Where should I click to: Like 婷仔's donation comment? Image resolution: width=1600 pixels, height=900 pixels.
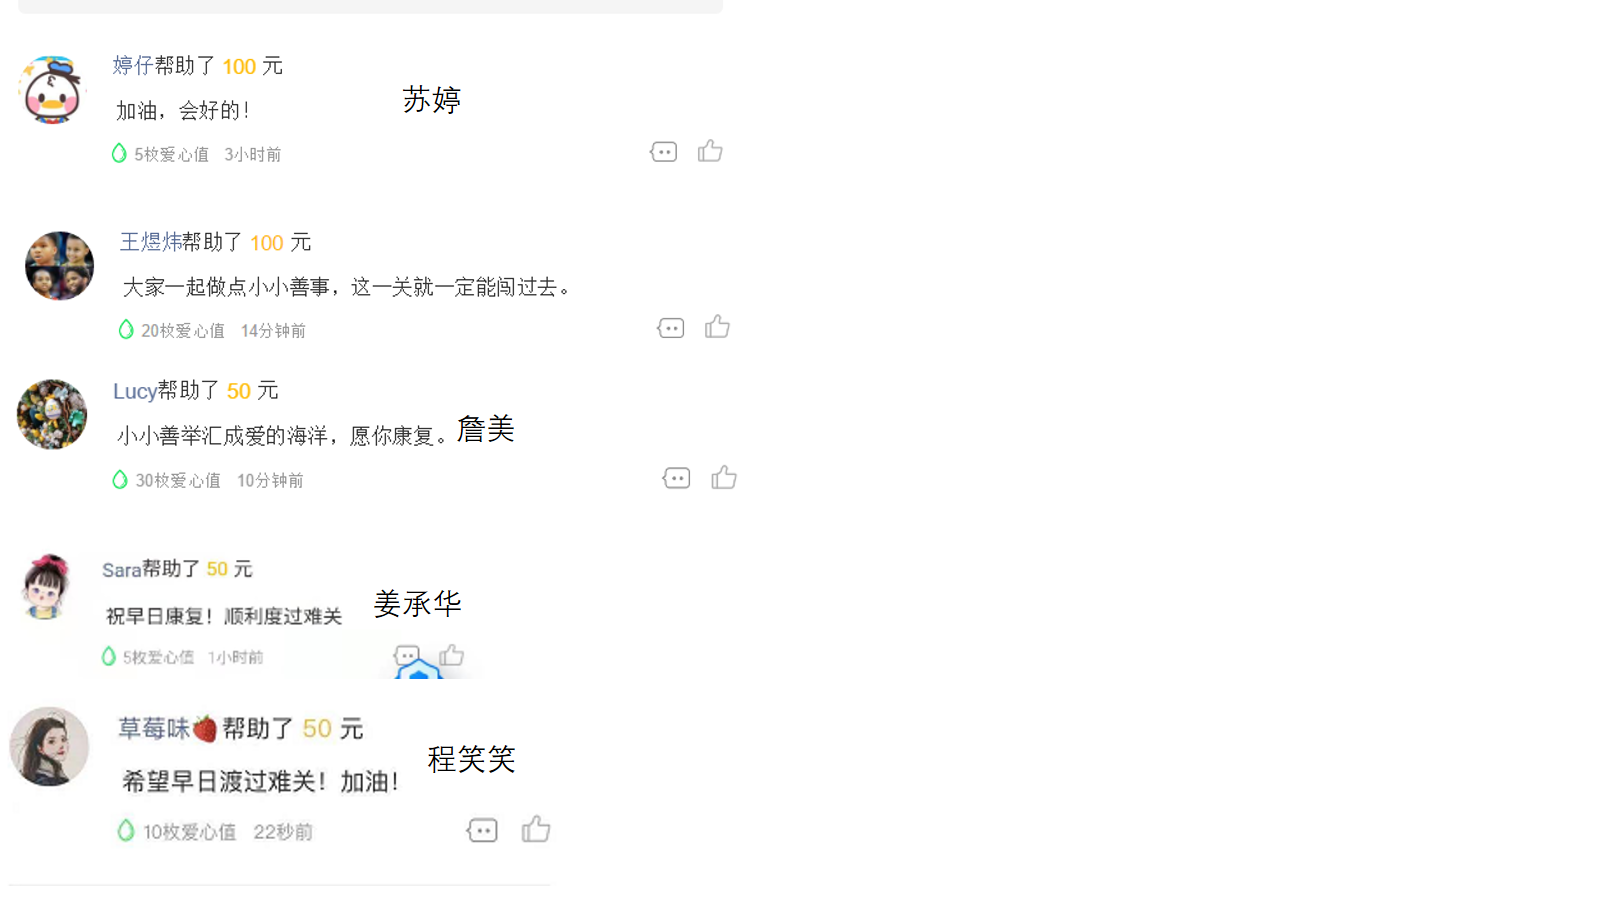click(710, 151)
